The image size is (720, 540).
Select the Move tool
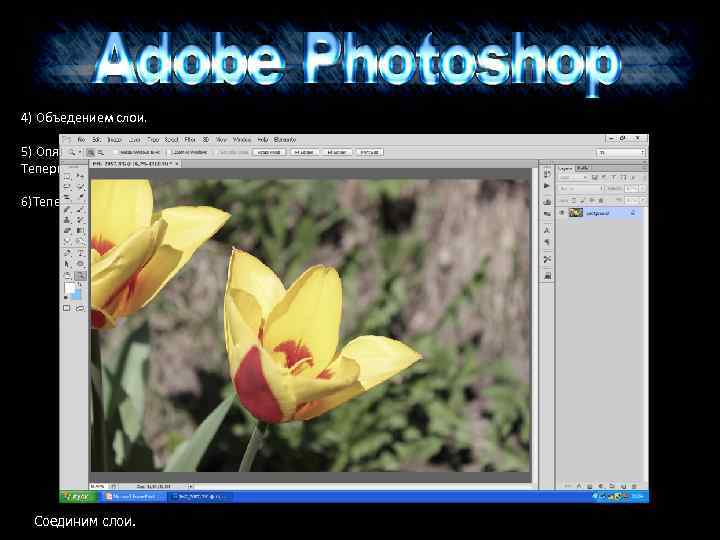coord(80,176)
